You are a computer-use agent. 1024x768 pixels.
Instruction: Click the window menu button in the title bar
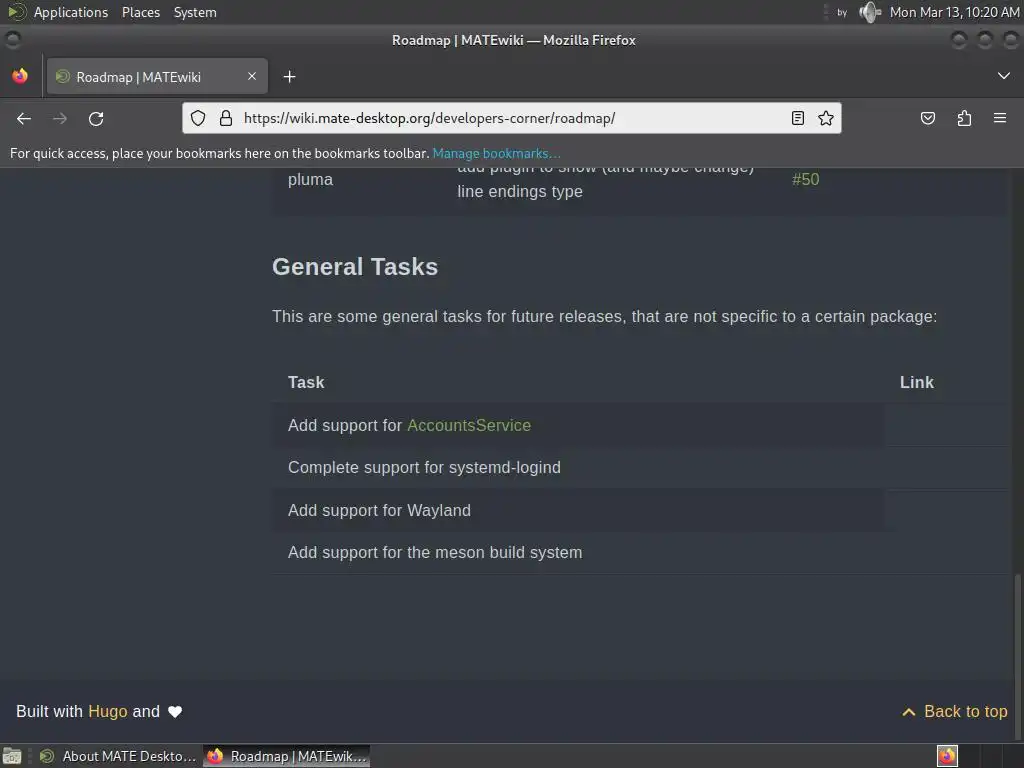[12, 40]
